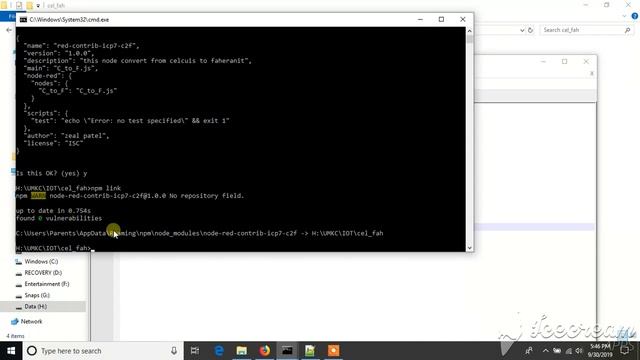The image size is (640, 360).
Task: Show hidden system tray icons
Action: pos(546,351)
